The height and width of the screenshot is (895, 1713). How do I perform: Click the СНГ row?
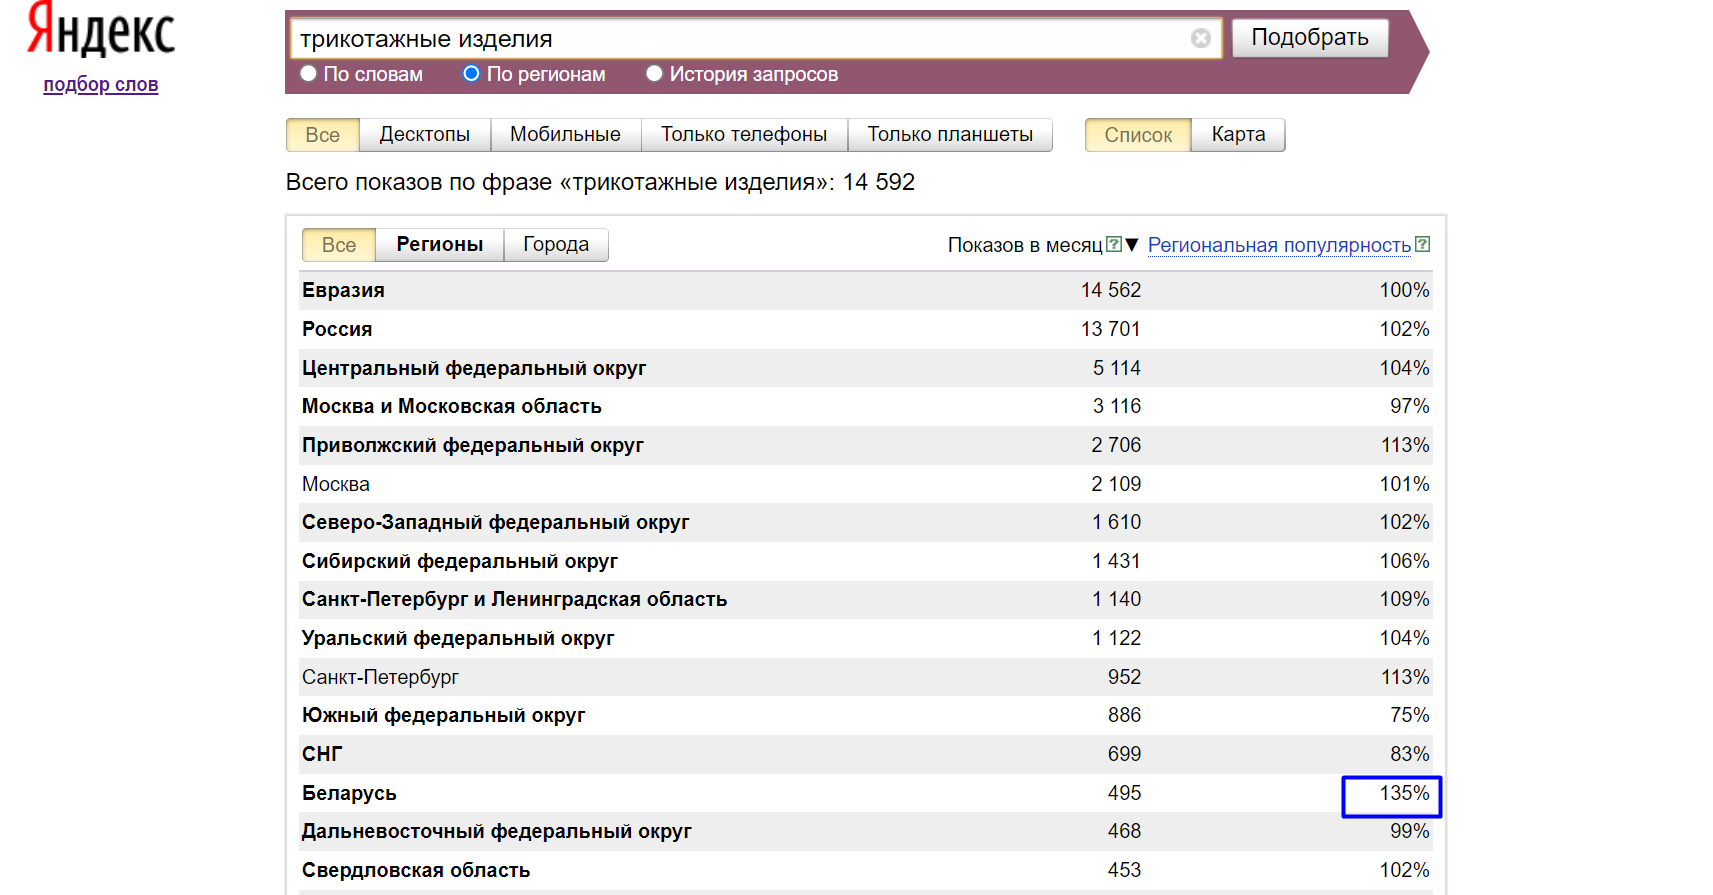click(x=866, y=754)
